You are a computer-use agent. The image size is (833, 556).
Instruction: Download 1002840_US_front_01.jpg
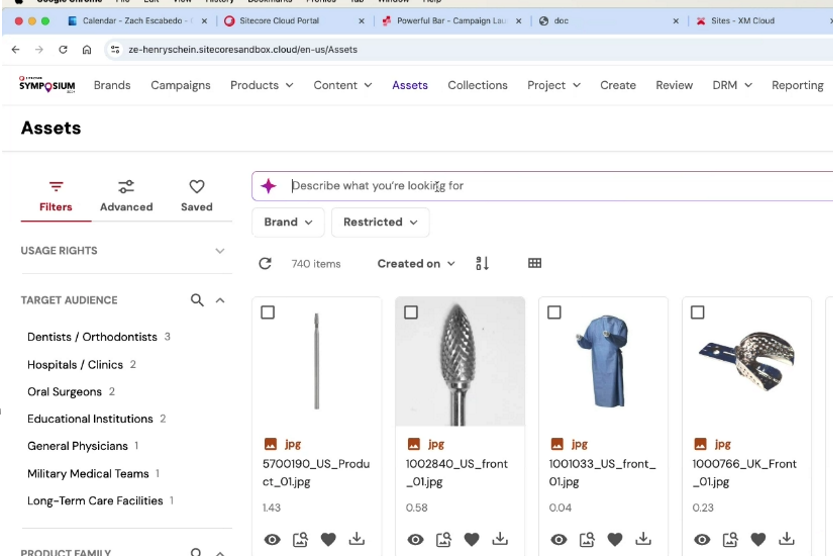coord(500,539)
